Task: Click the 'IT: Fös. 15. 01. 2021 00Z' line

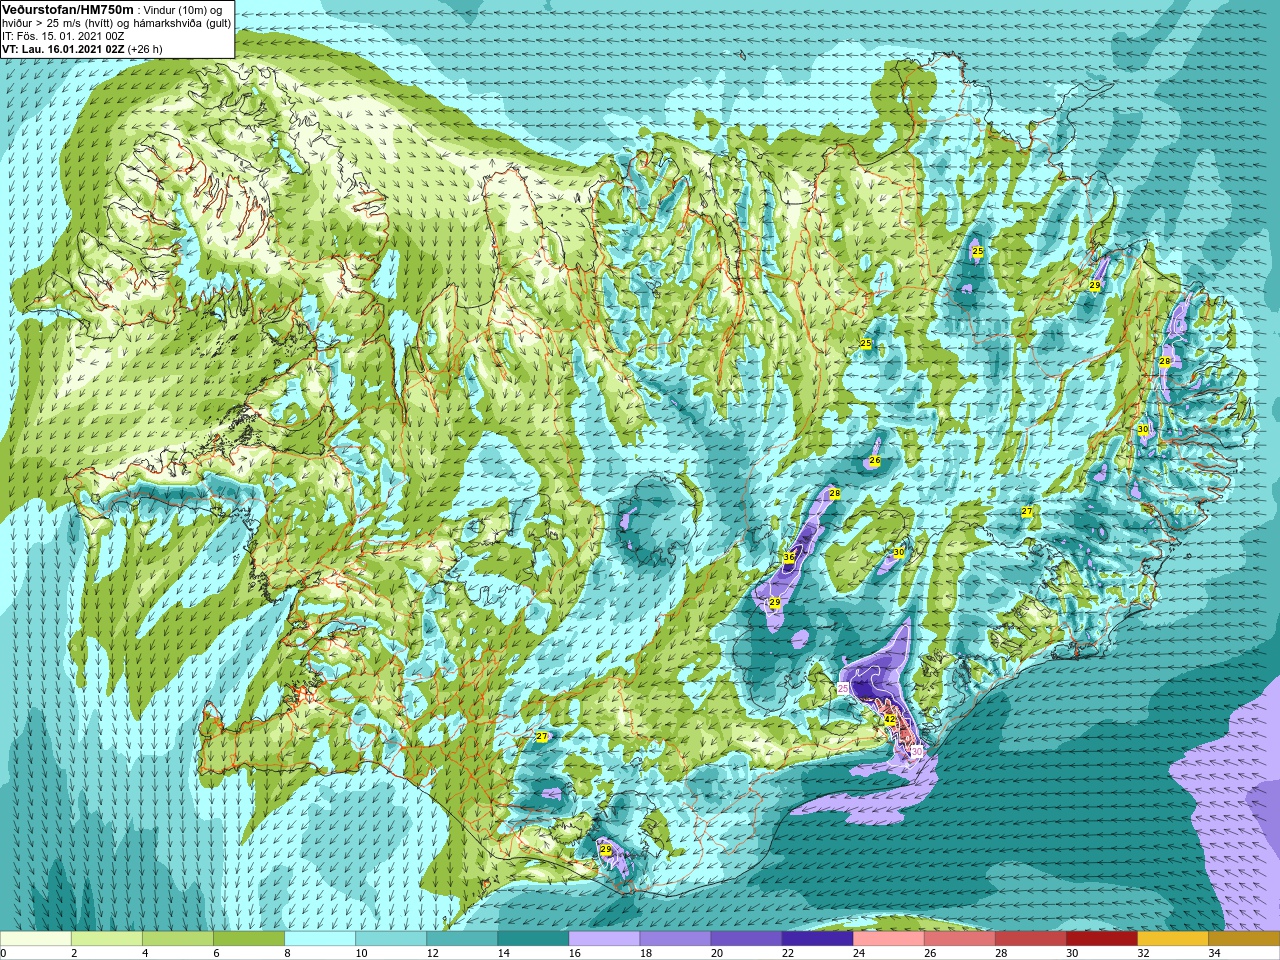Action: (x=63, y=36)
